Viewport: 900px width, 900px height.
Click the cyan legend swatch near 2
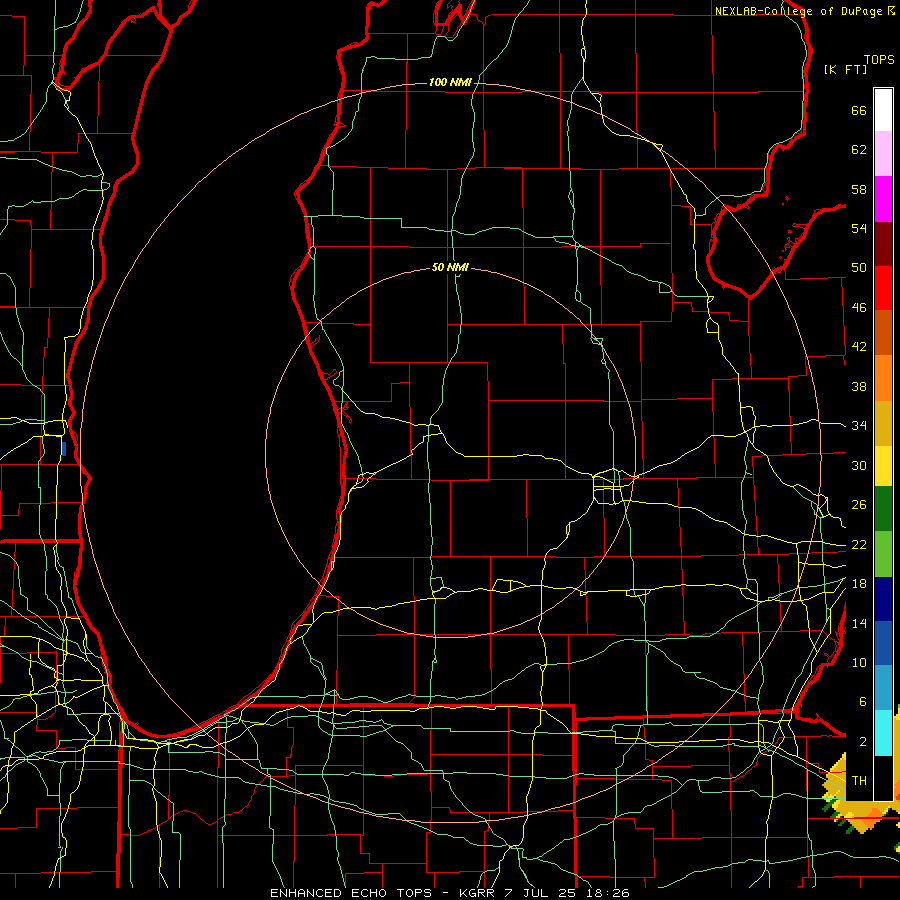[883, 733]
